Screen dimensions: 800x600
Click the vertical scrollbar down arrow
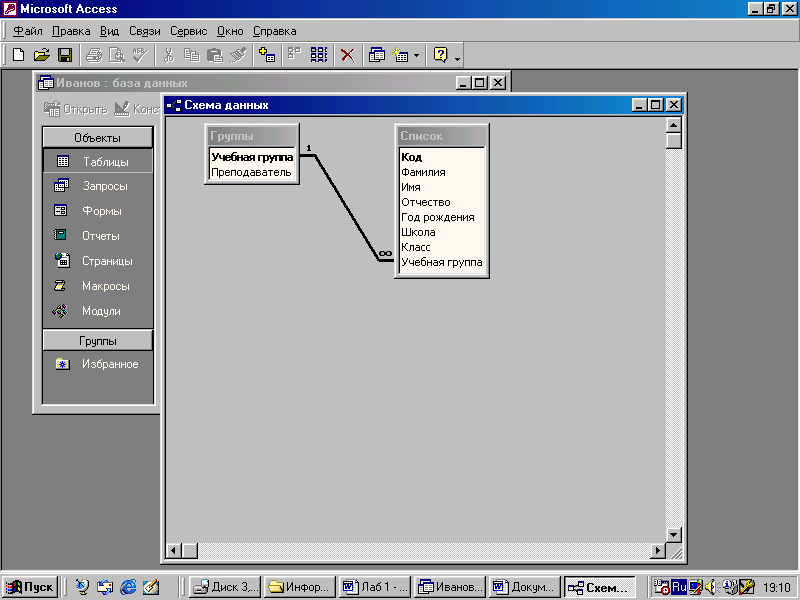pyautogui.click(x=674, y=535)
